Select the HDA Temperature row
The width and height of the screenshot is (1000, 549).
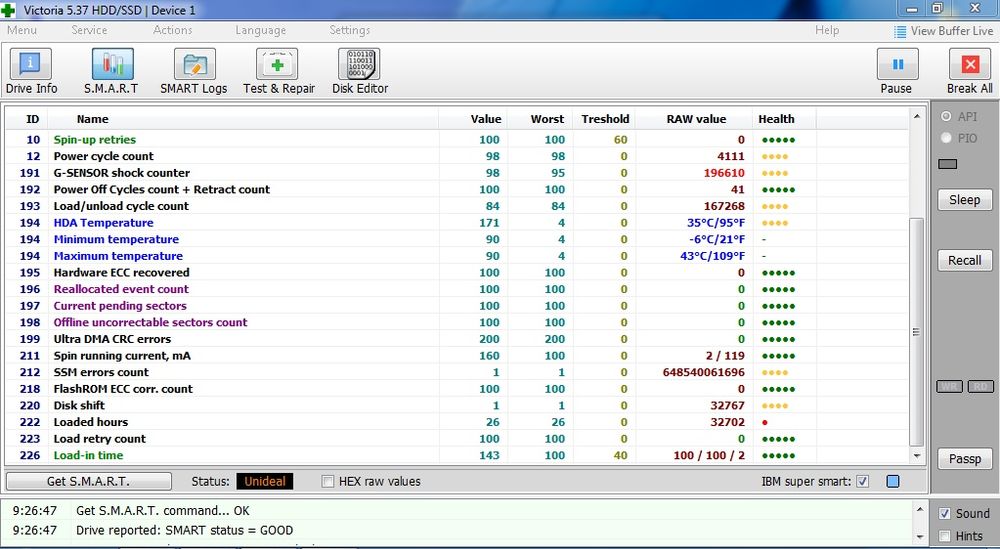click(457, 223)
